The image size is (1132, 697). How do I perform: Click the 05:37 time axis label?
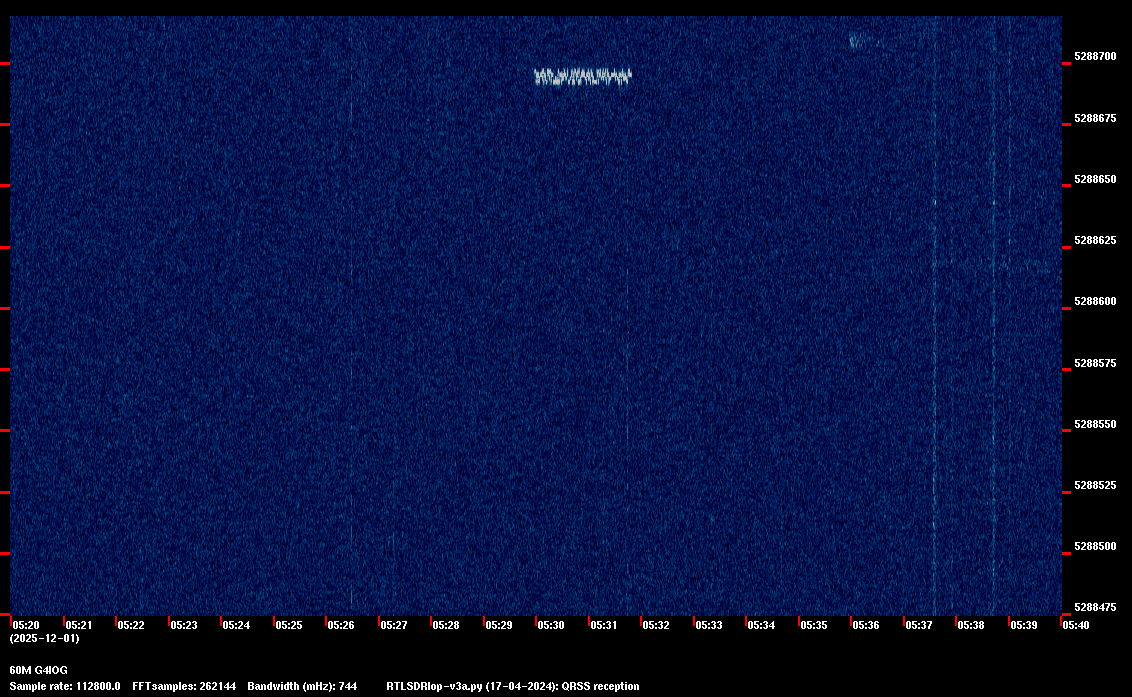click(x=918, y=625)
